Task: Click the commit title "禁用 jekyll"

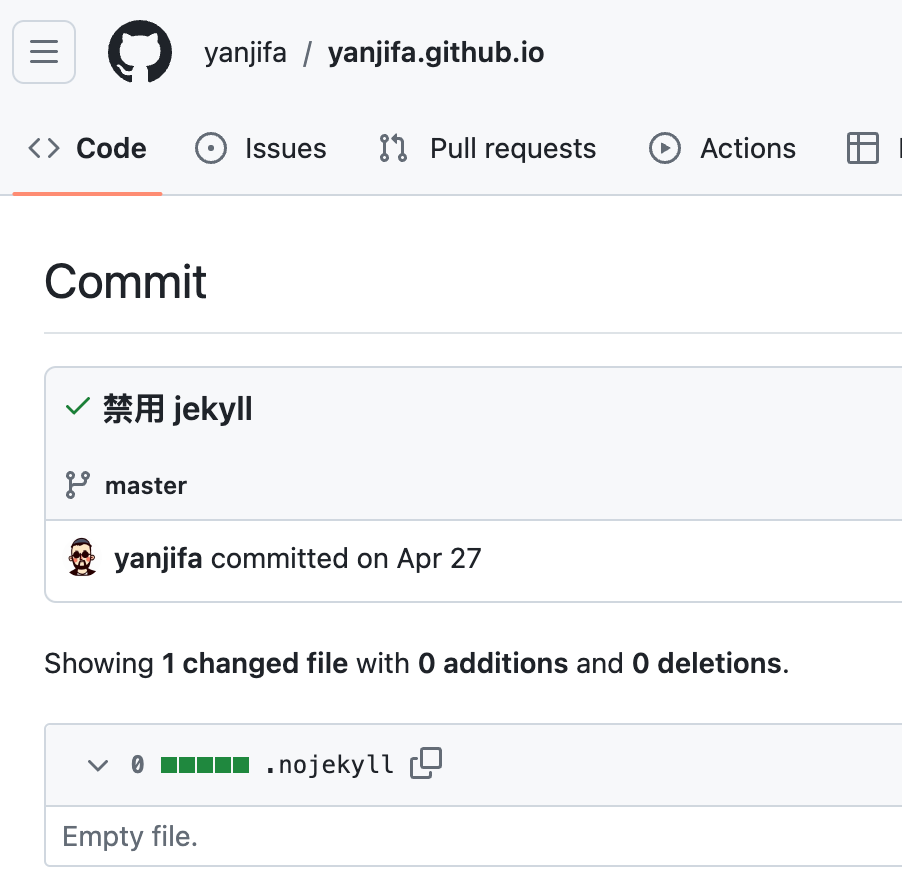Action: click(x=178, y=409)
